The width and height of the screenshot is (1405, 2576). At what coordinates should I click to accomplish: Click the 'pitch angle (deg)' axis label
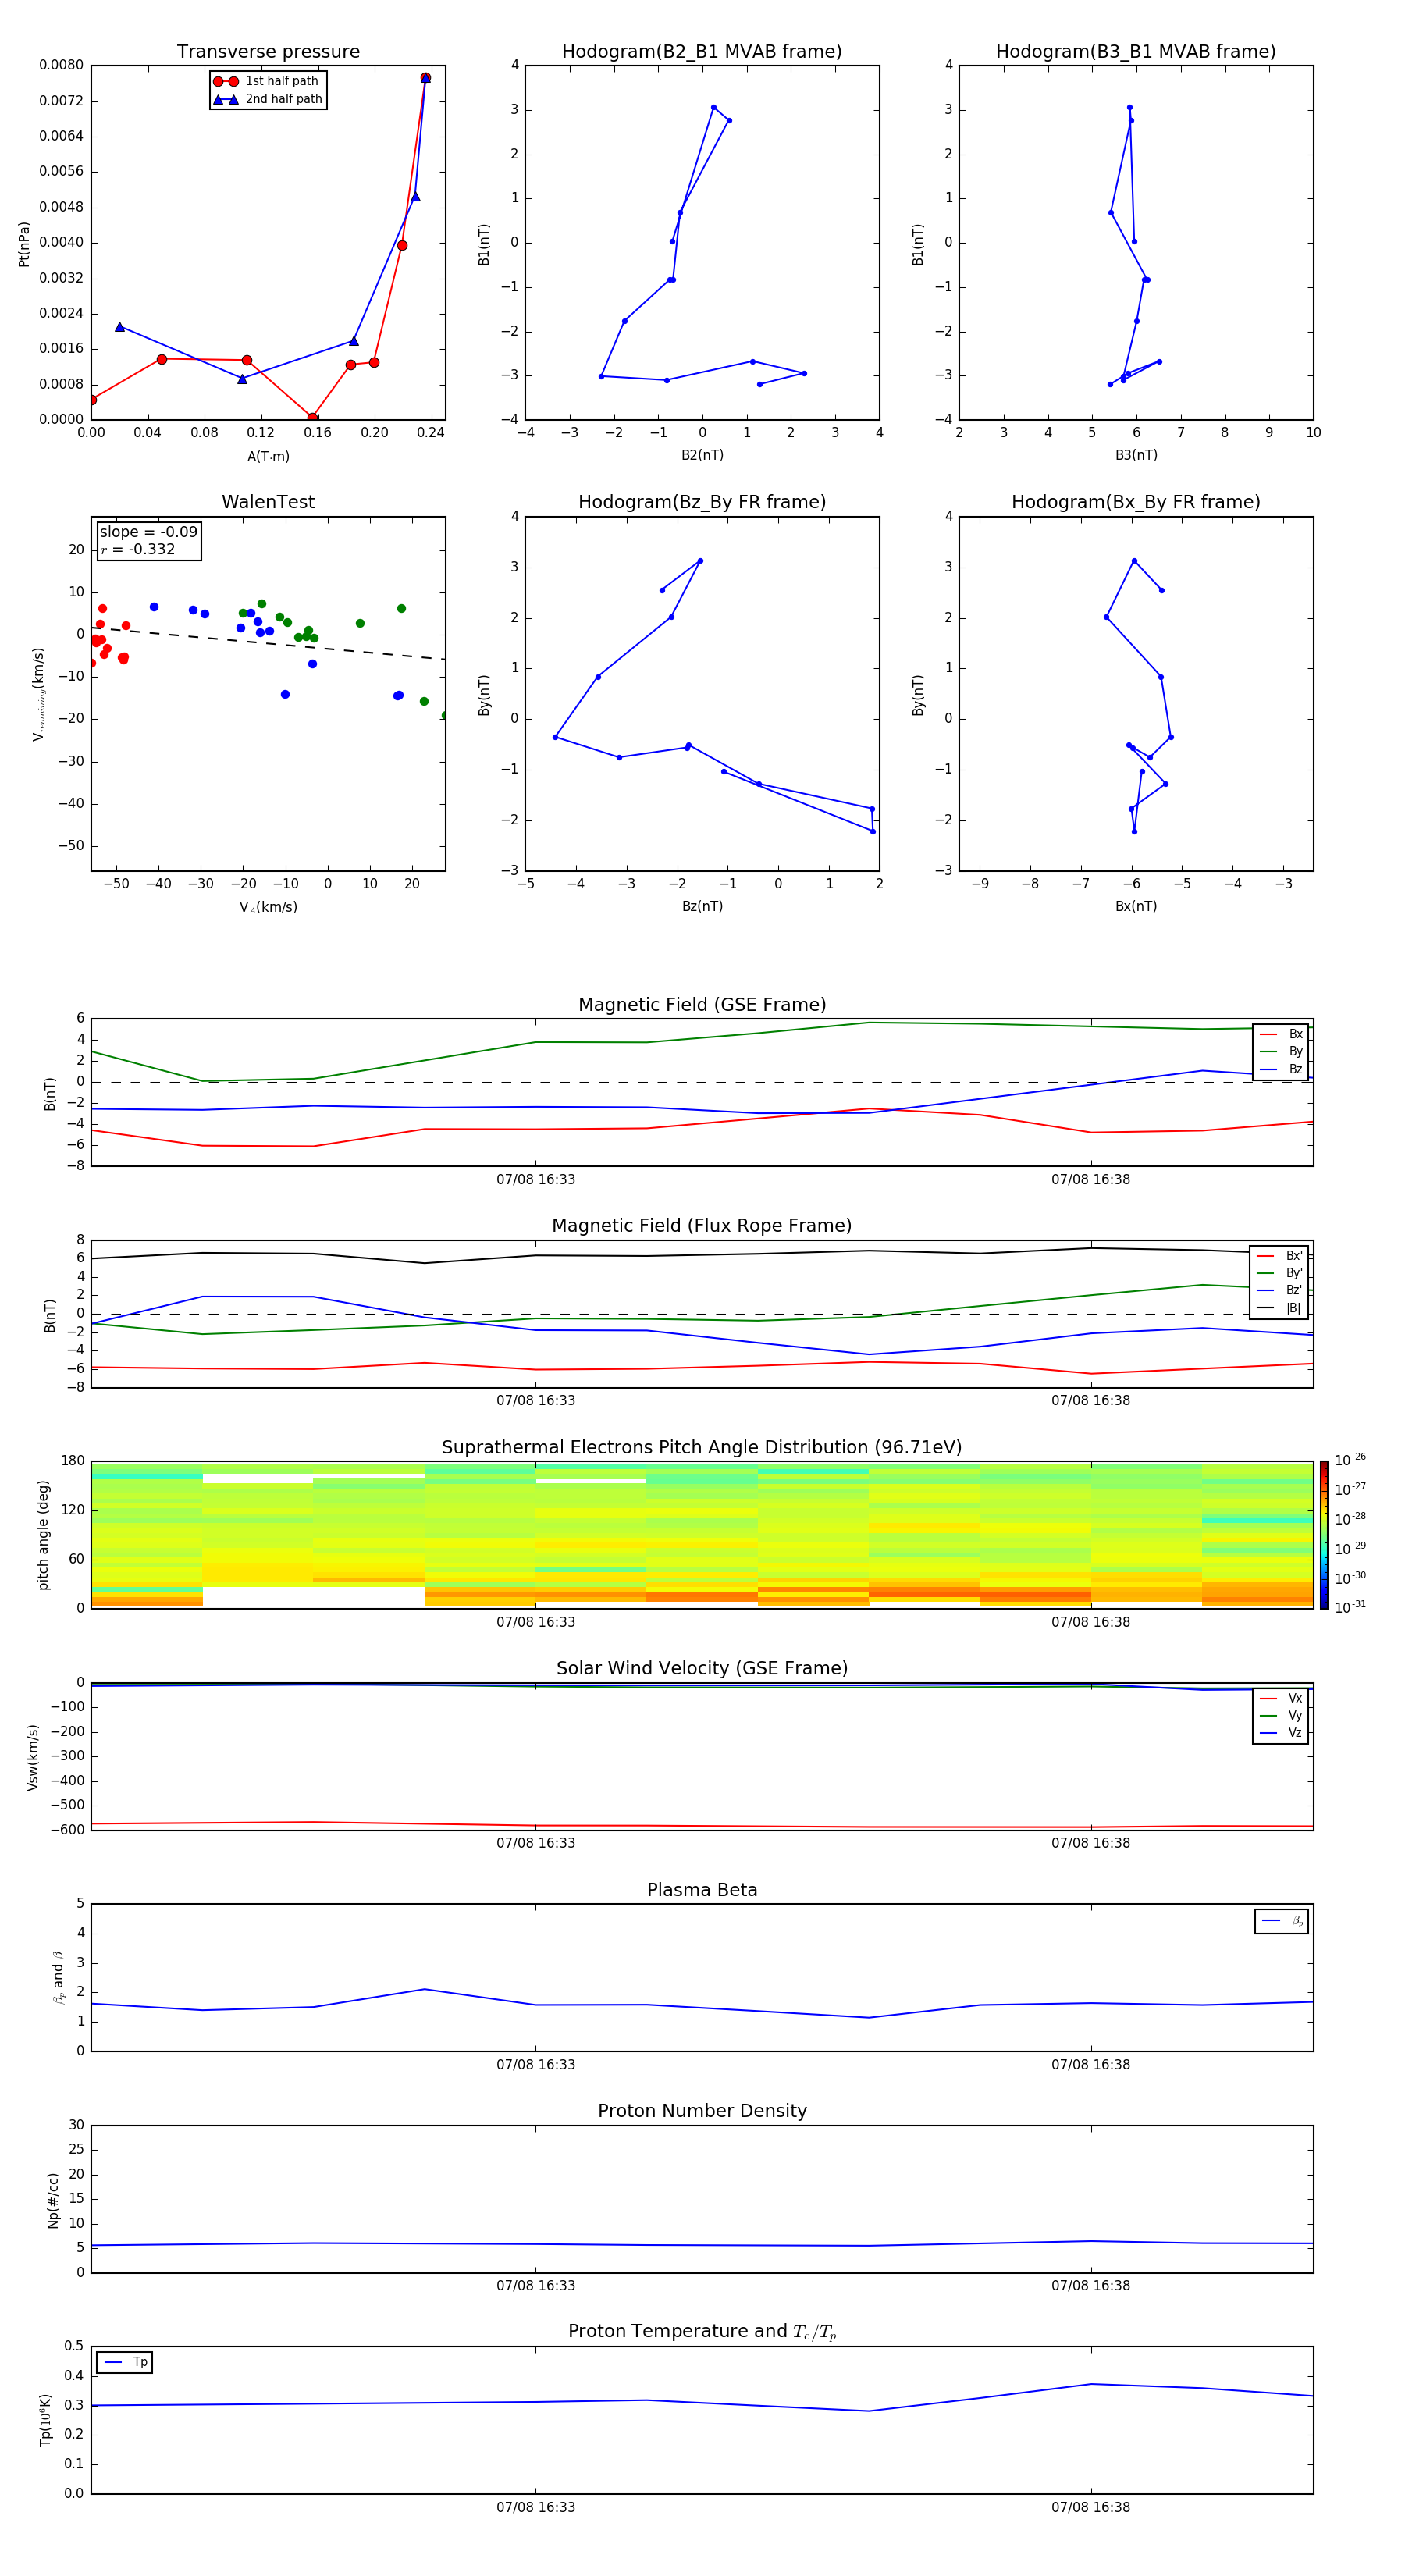[x=43, y=1535]
